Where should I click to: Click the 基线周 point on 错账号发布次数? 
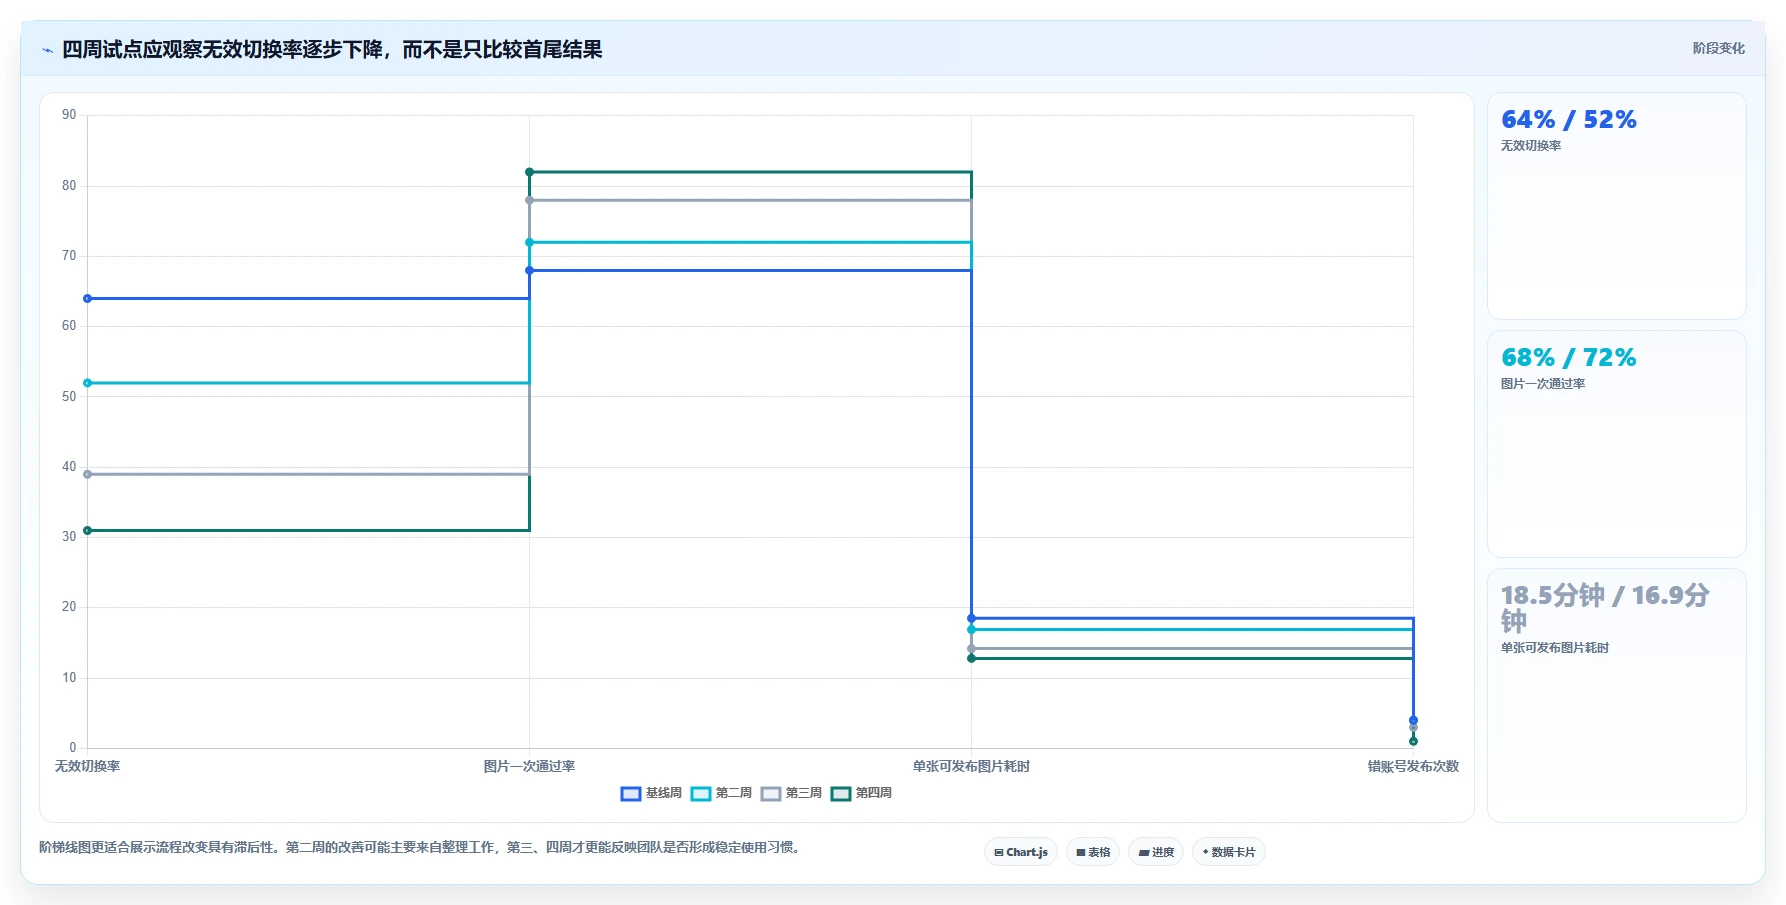pyautogui.click(x=1413, y=720)
